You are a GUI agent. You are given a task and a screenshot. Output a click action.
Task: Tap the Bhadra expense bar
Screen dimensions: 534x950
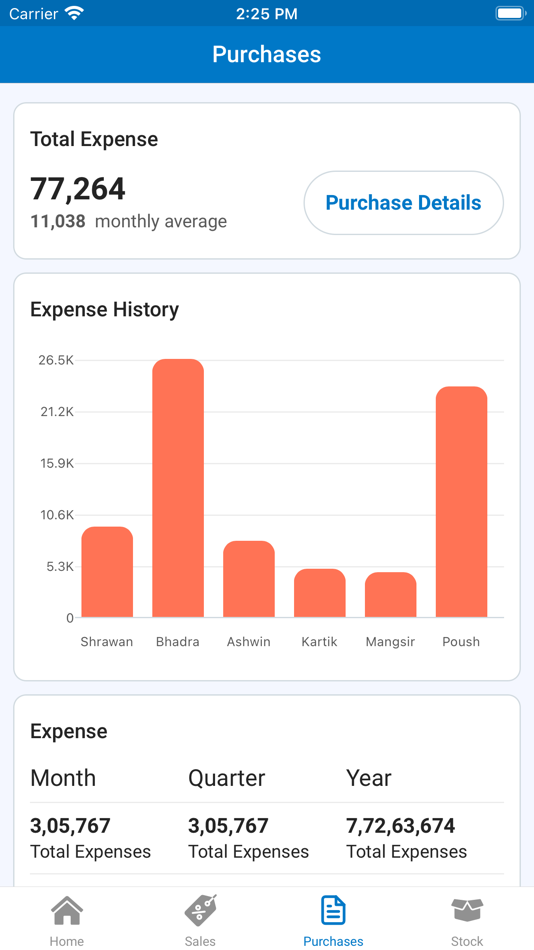click(178, 488)
